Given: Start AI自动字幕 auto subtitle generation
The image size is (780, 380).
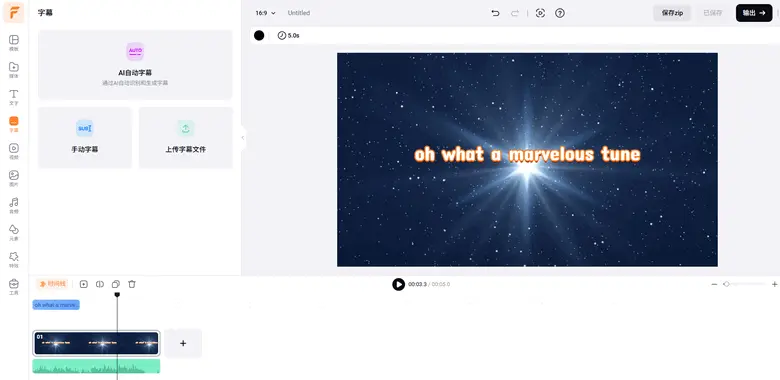Looking at the screenshot, I should point(135,65).
